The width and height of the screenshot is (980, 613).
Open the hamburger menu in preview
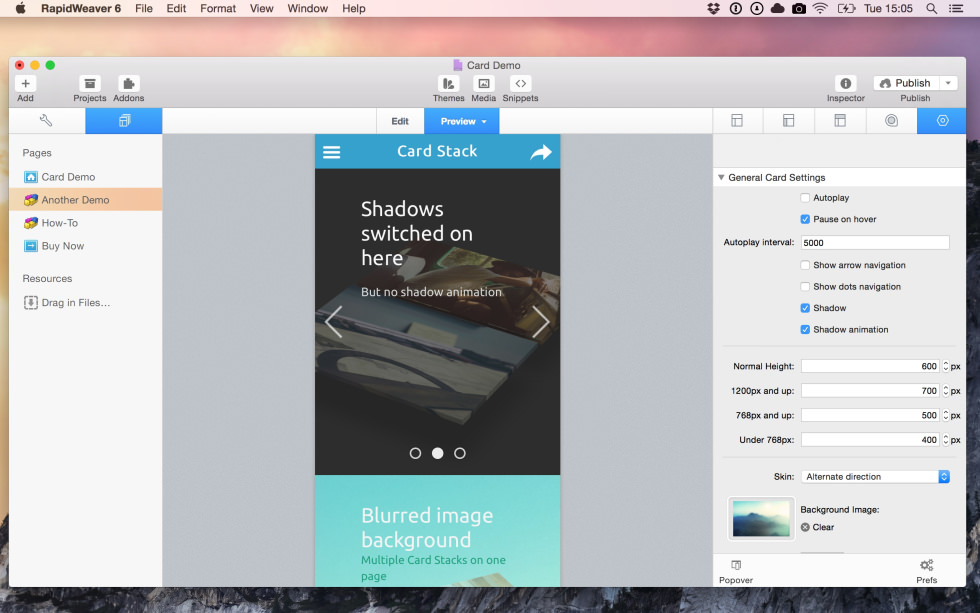tap(331, 152)
